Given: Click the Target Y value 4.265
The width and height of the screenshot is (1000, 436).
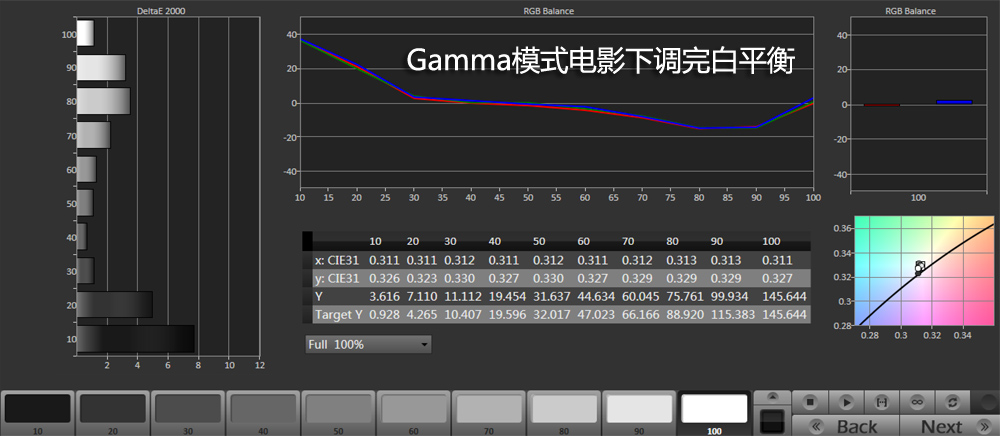Looking at the screenshot, I should tap(422, 314).
